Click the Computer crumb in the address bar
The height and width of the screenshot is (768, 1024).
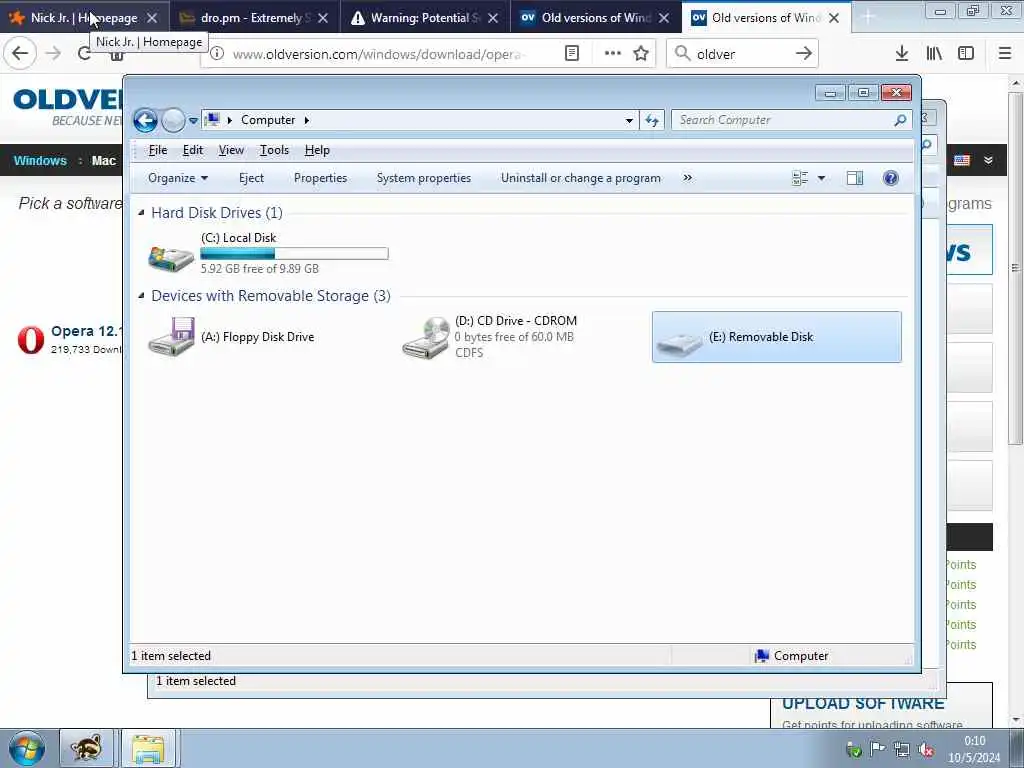(268, 120)
